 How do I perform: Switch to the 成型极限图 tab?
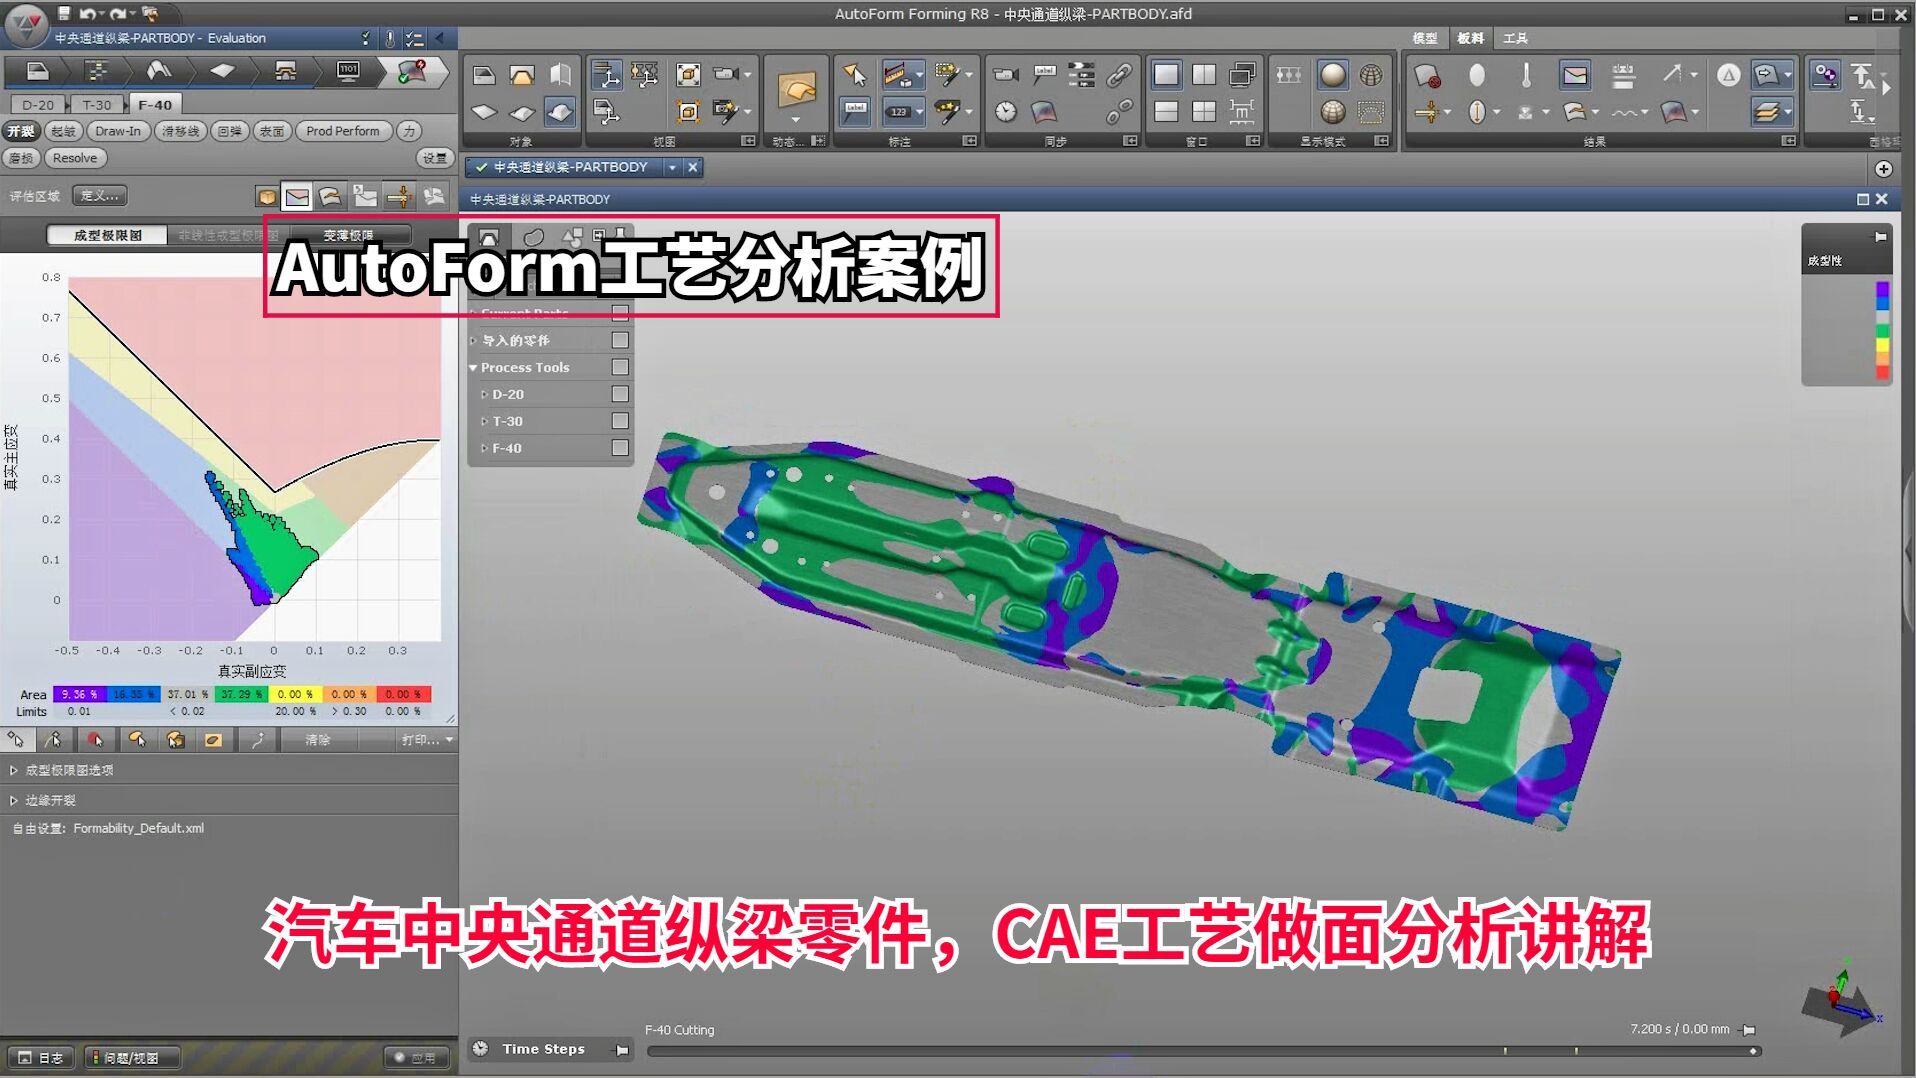click(107, 236)
